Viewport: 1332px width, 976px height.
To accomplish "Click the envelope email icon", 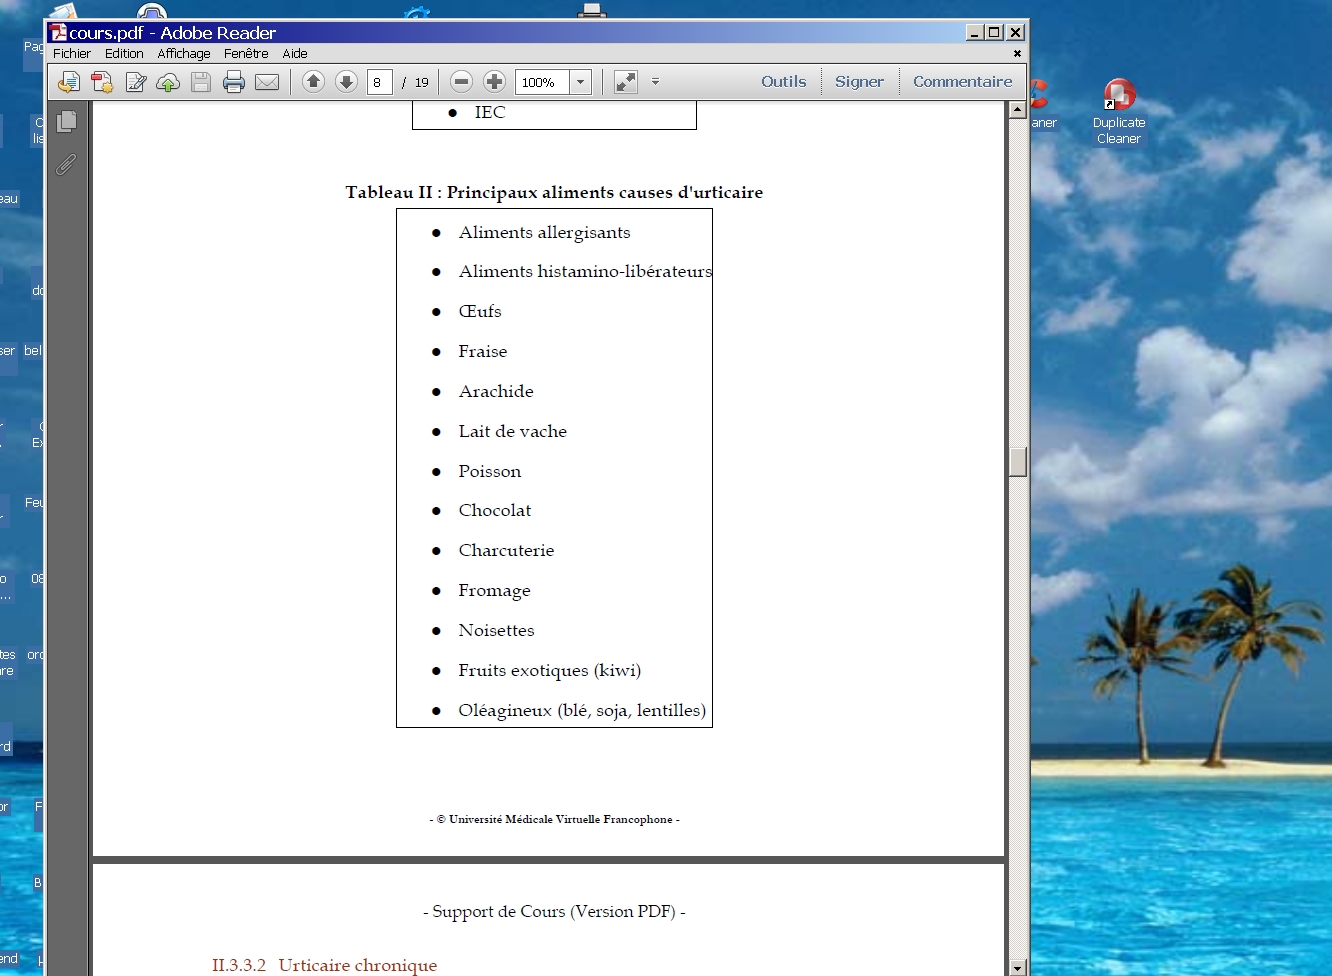I will coord(267,82).
